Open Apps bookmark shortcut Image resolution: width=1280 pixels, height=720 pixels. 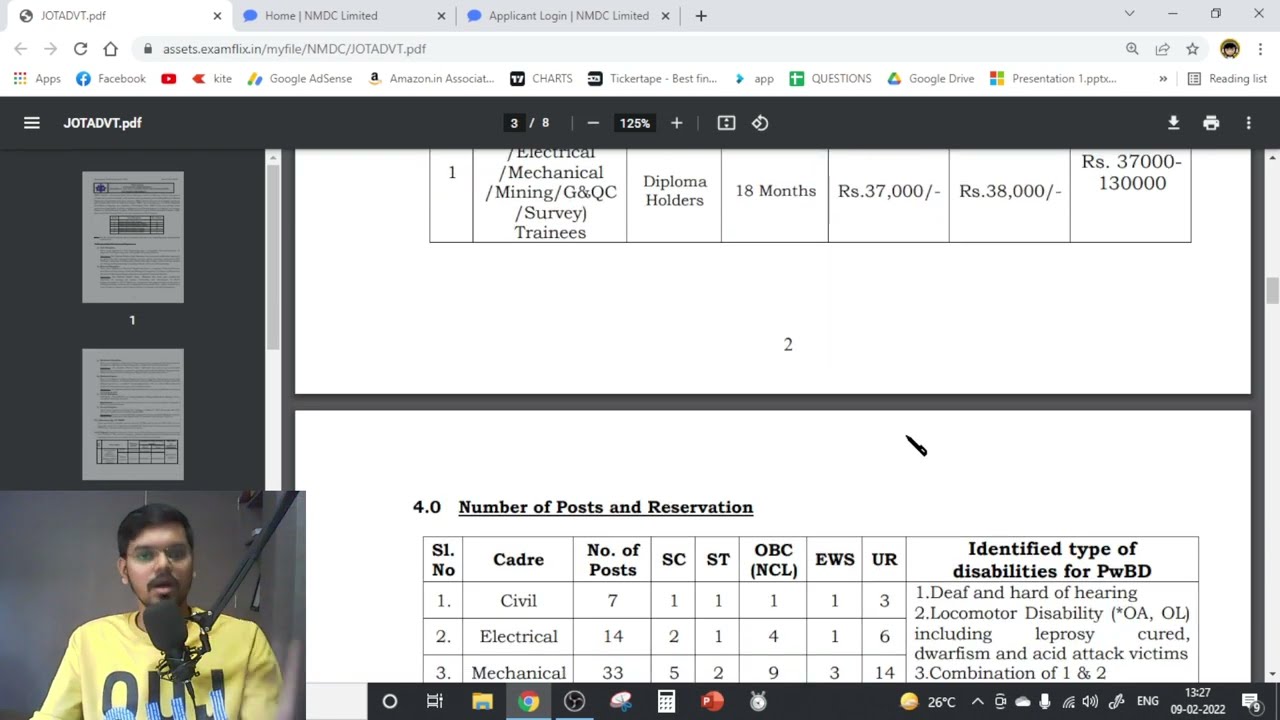point(37,79)
